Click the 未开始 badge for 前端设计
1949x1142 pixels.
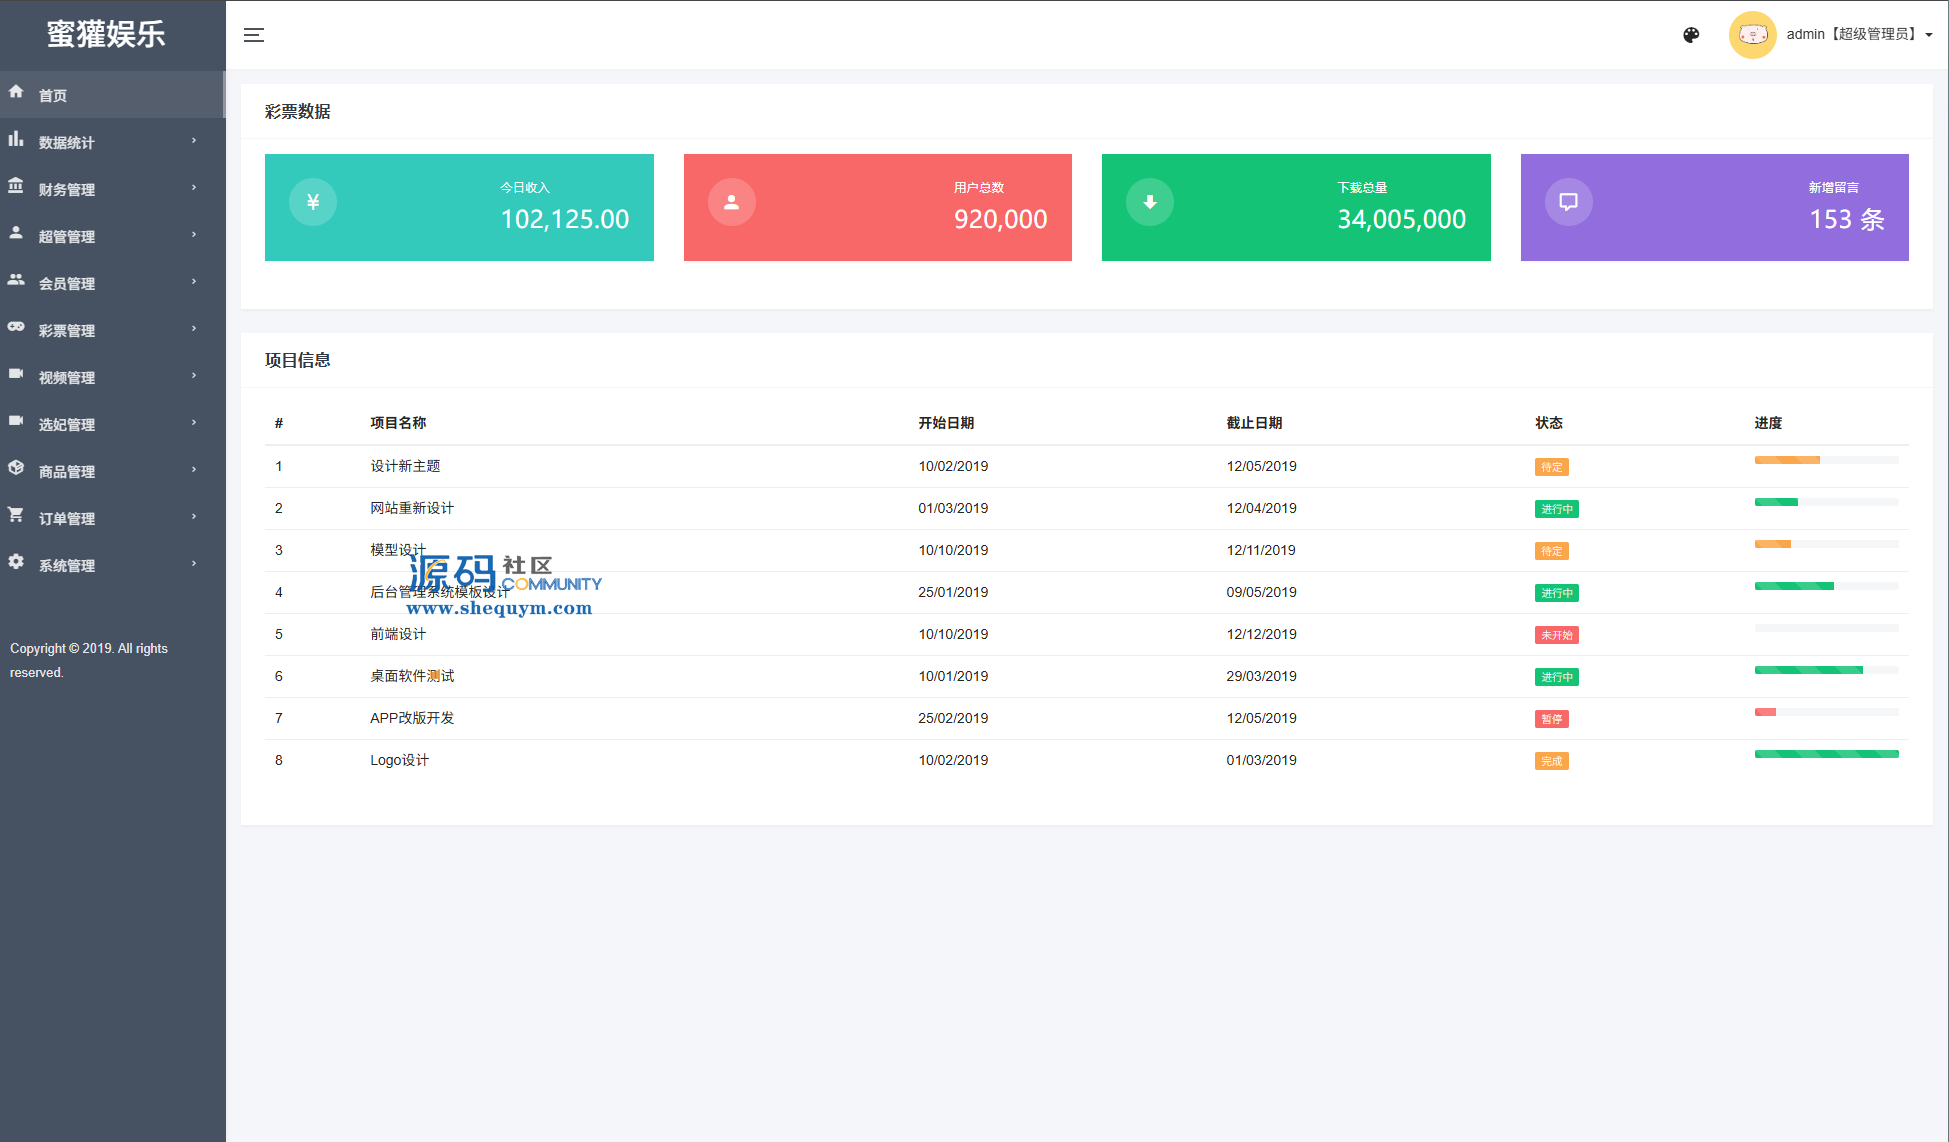click(x=1556, y=635)
